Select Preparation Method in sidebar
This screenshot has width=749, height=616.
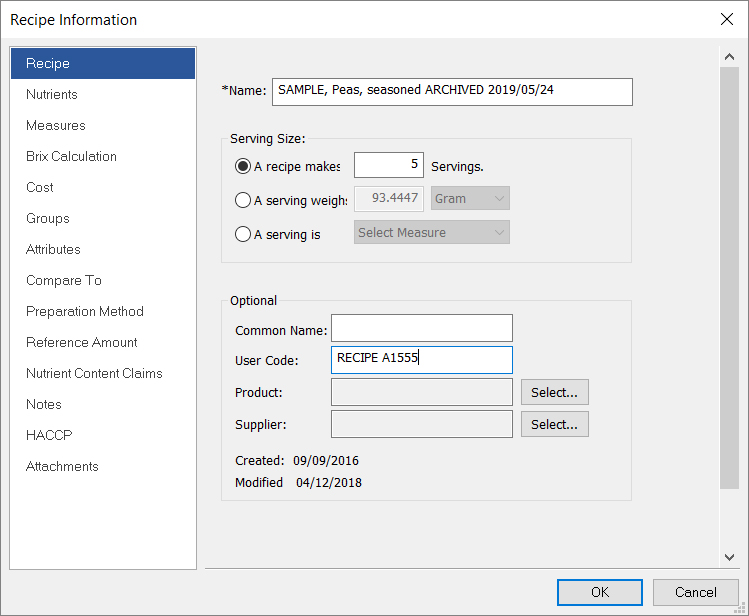[85, 311]
